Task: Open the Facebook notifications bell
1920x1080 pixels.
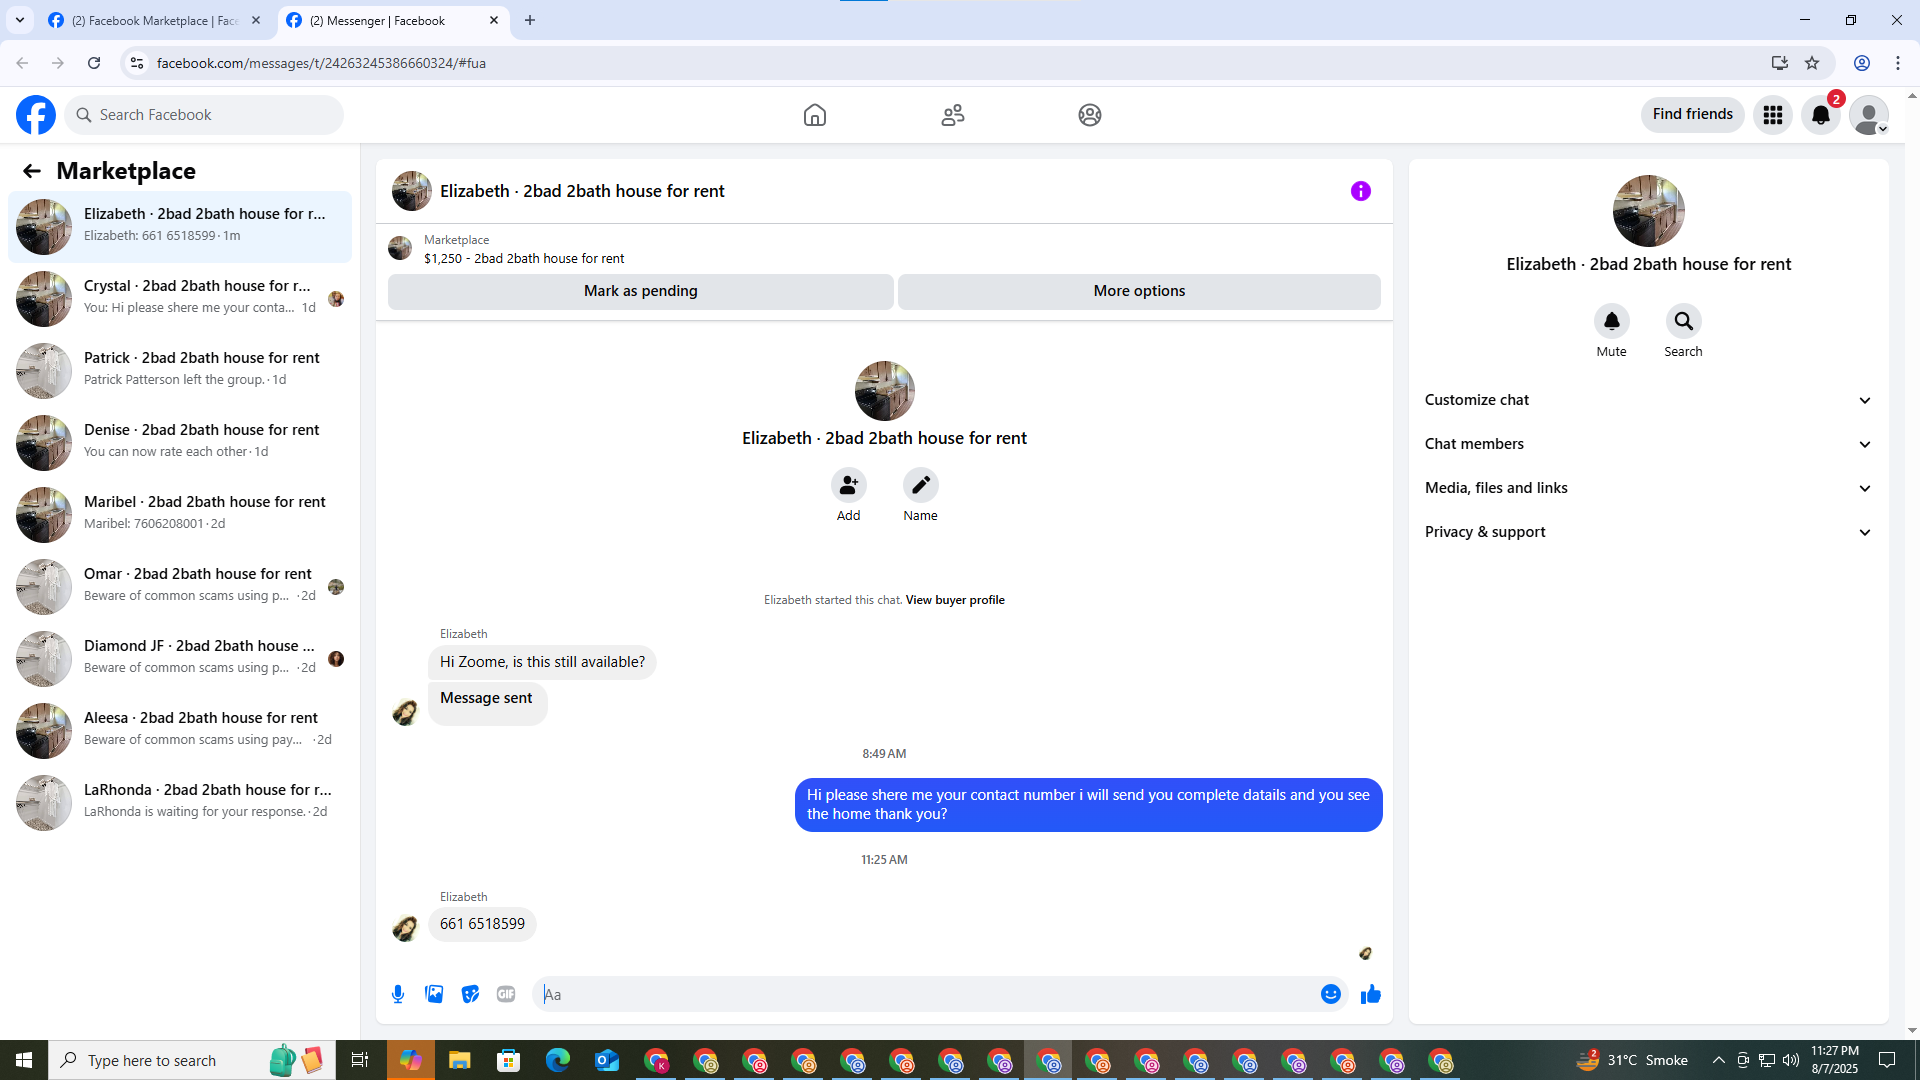Action: (x=1820, y=115)
